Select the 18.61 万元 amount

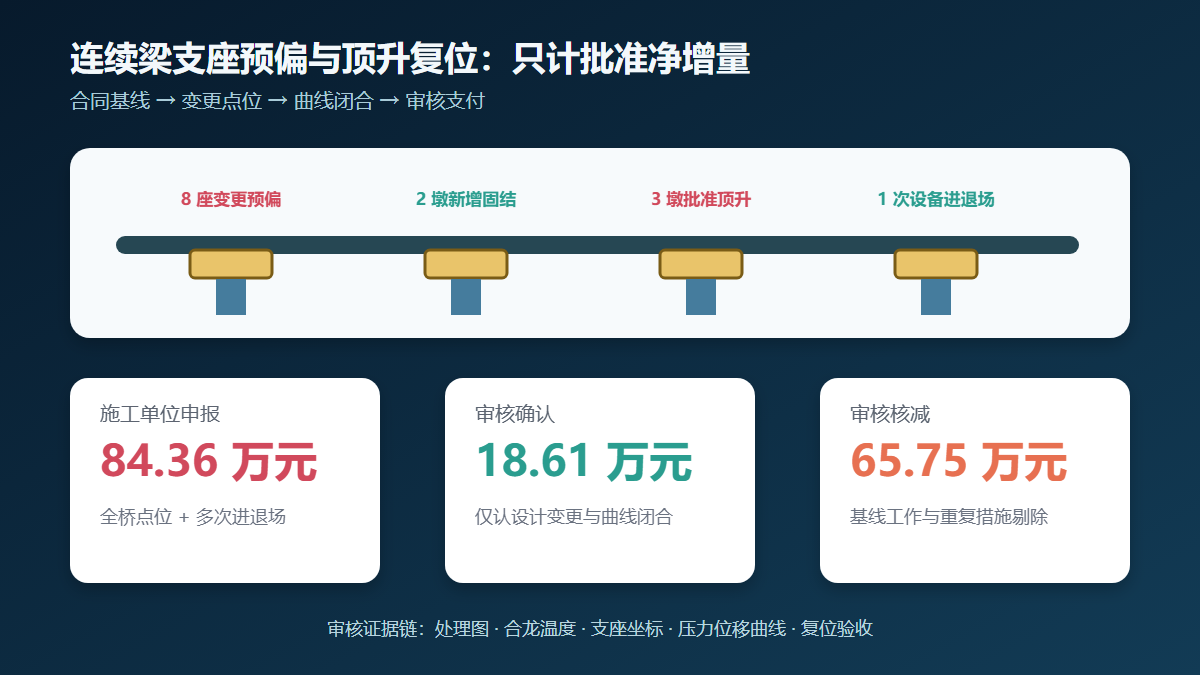tap(584, 461)
